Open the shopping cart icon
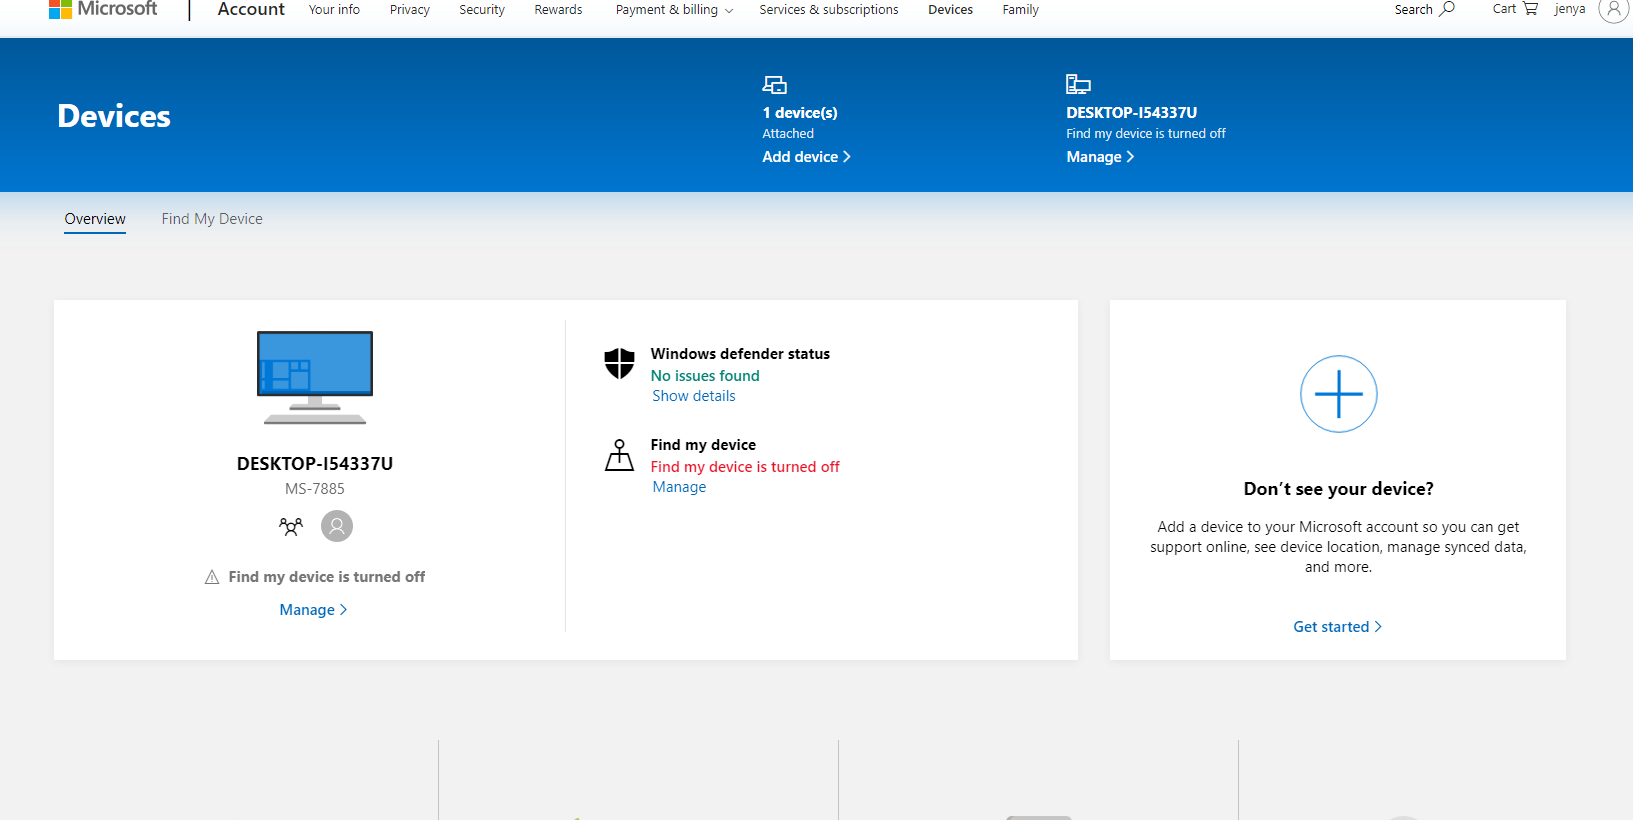Viewport: 1633px width, 820px height. 1530,9
